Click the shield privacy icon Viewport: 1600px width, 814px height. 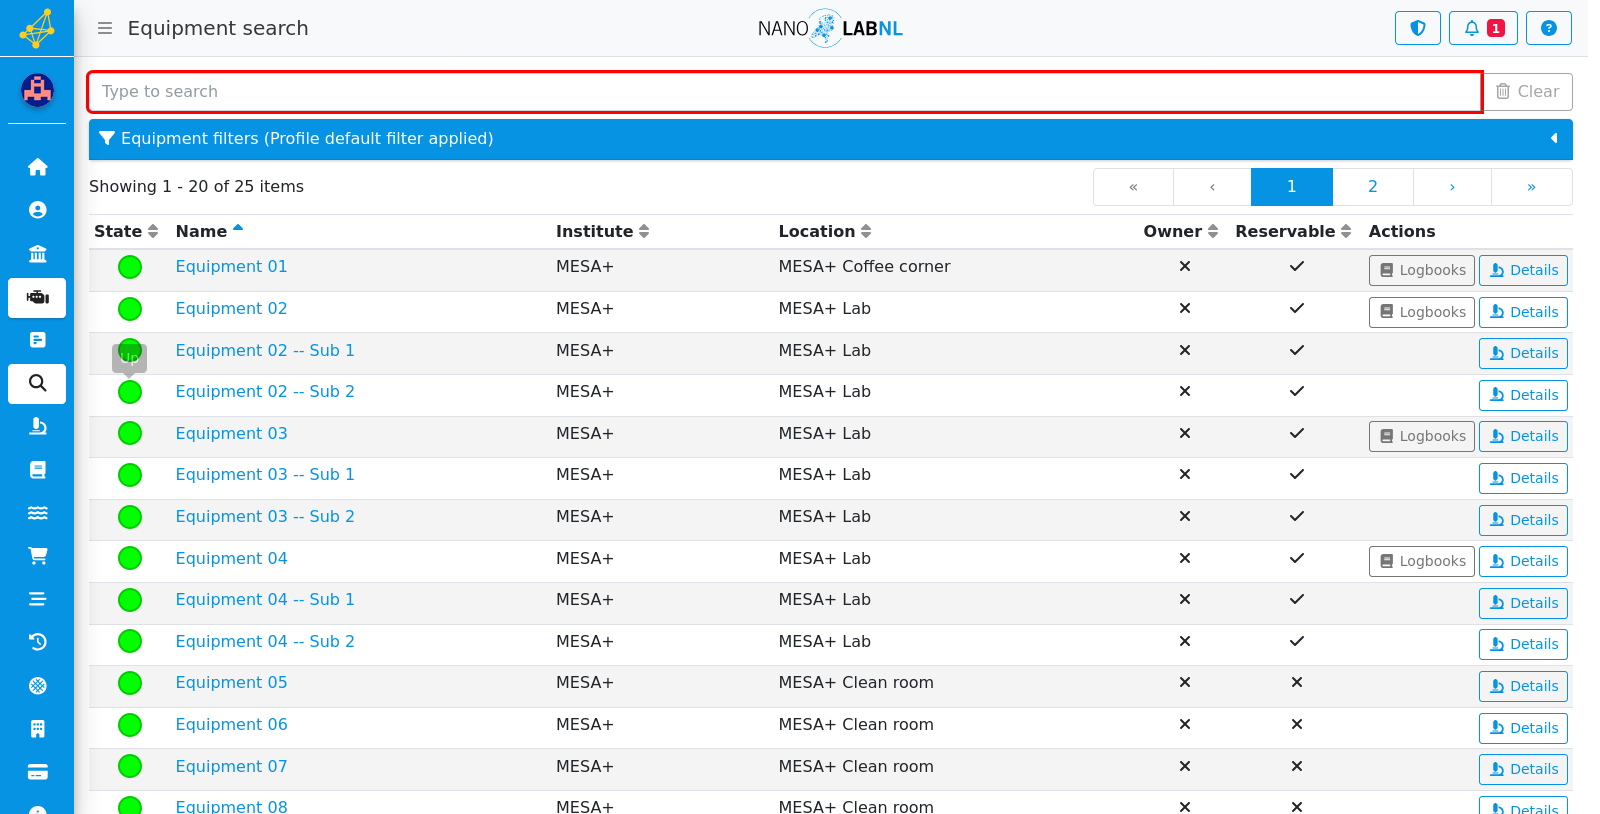pos(1417,28)
